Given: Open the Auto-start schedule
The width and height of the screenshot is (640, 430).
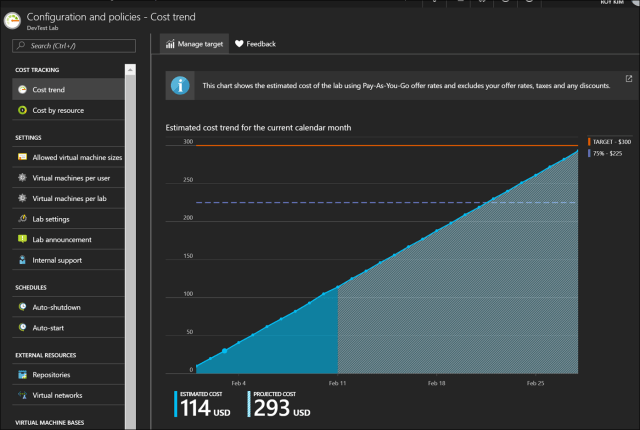Looking at the screenshot, I should 56,327.
